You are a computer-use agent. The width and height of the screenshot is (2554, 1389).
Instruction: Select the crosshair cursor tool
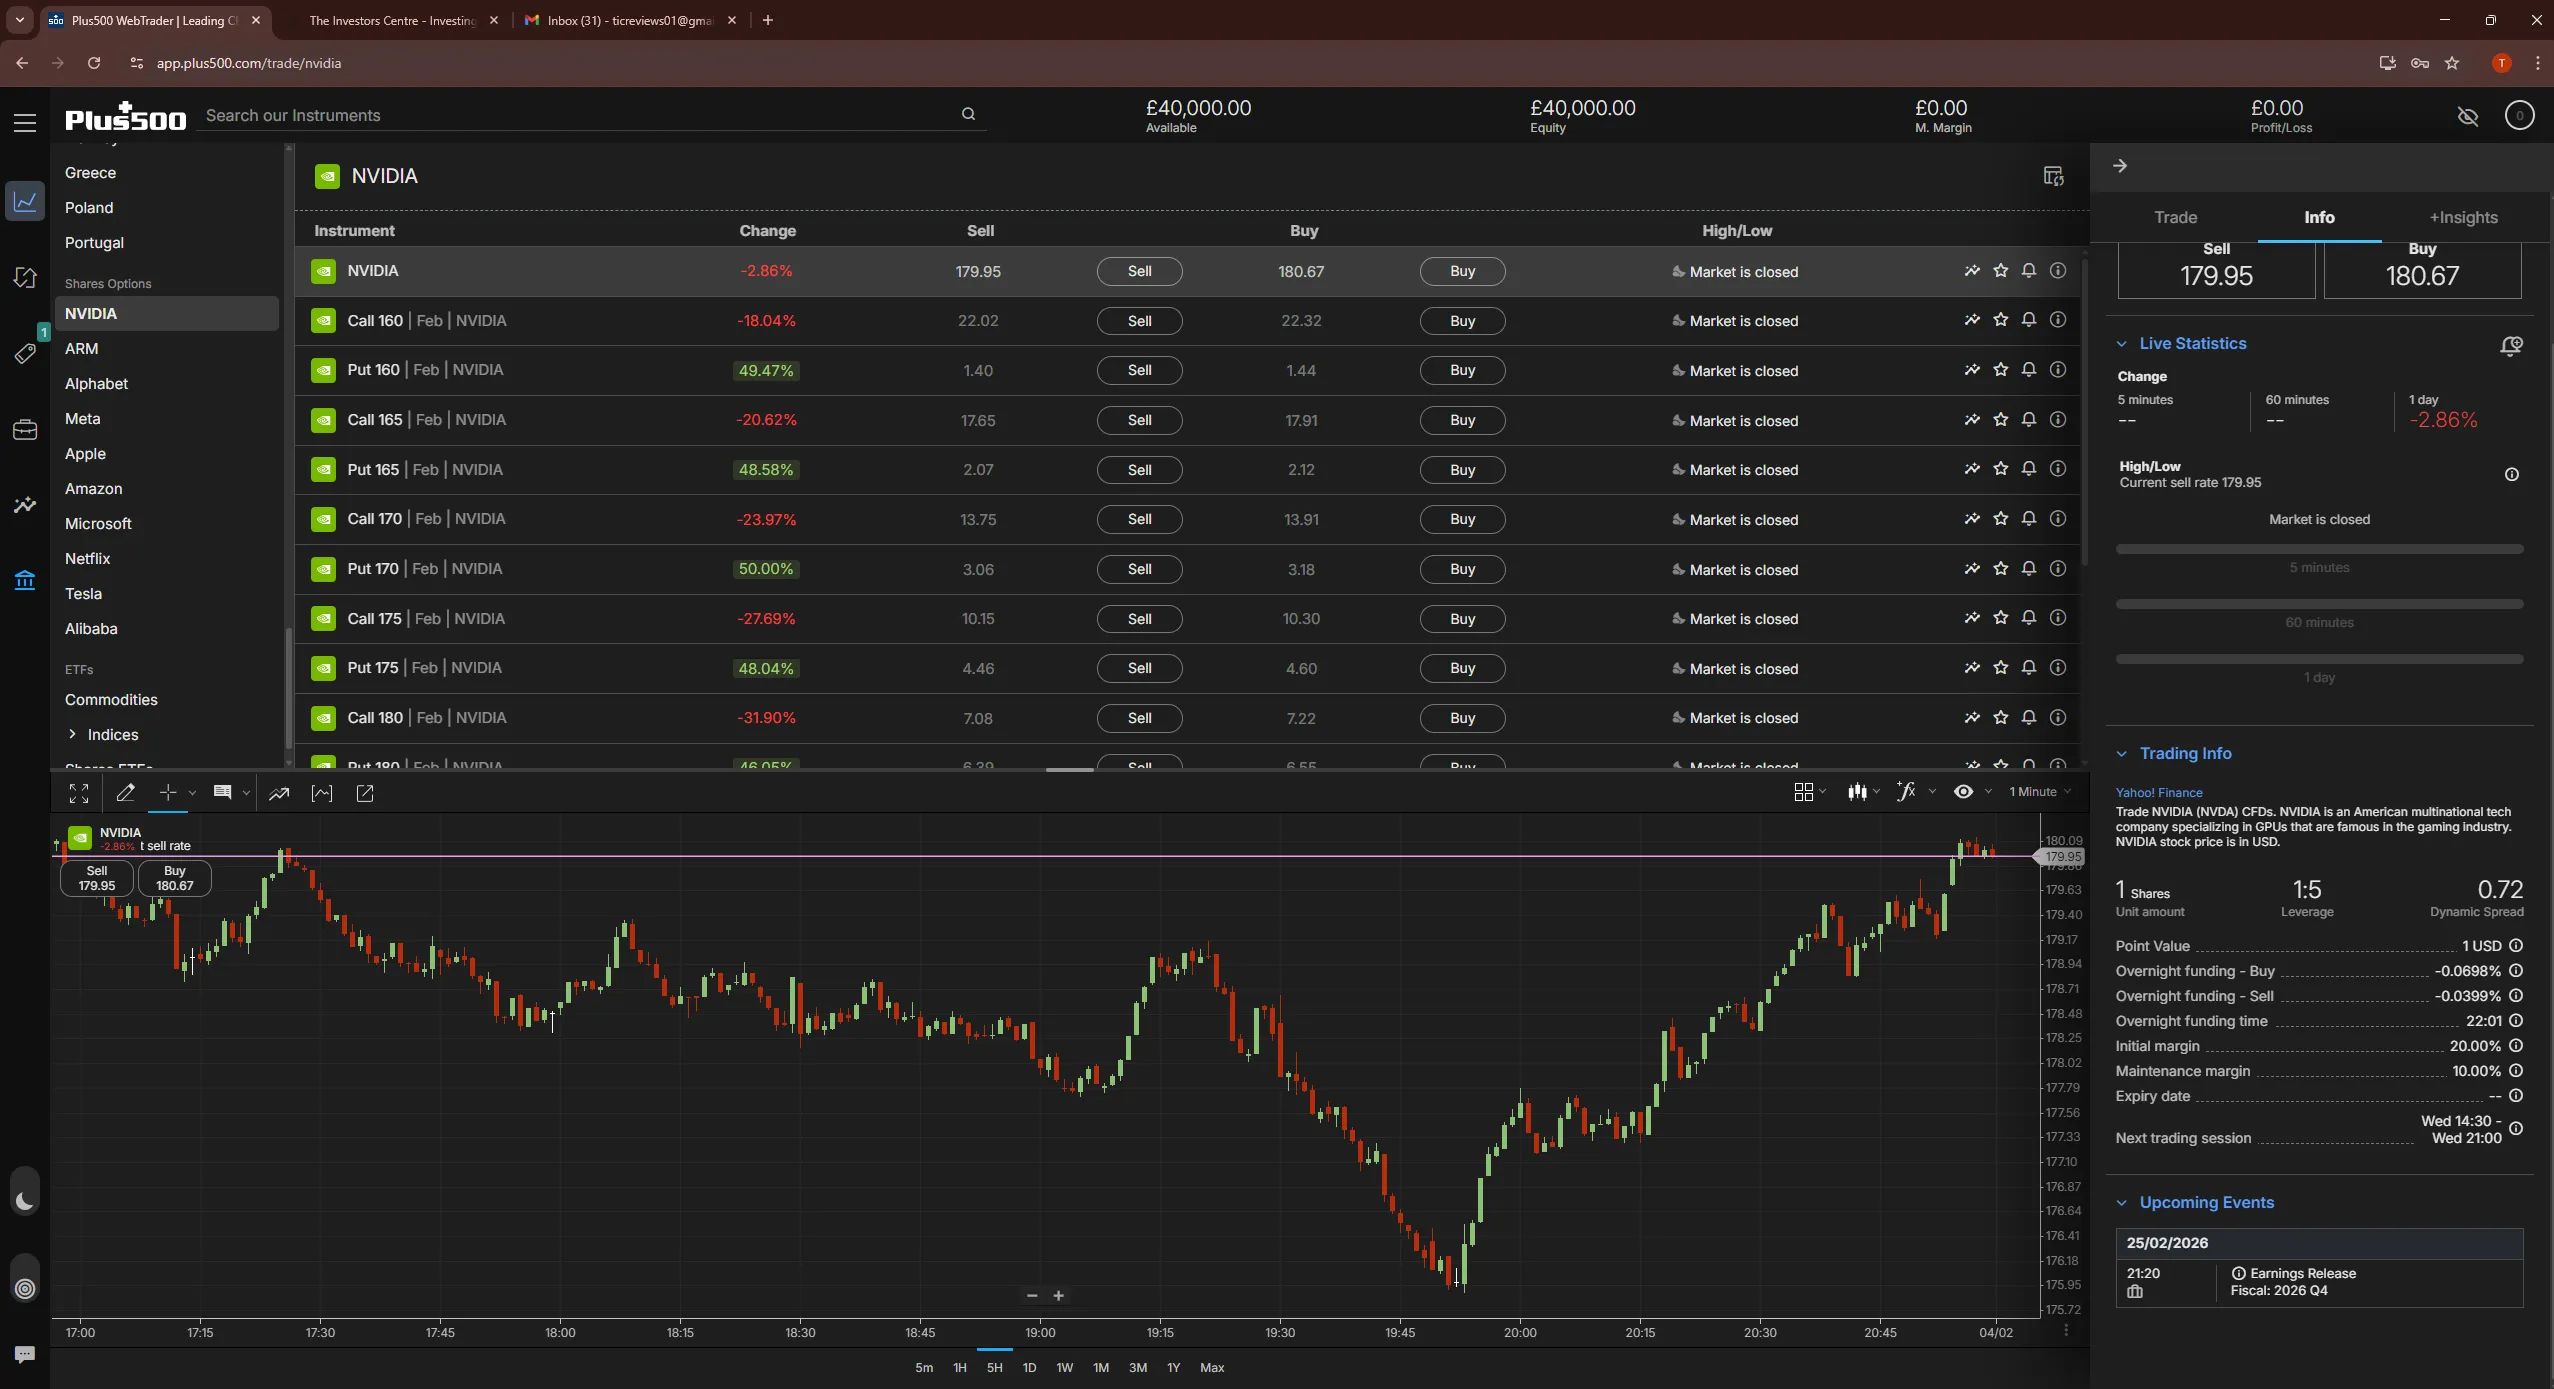pos(168,793)
